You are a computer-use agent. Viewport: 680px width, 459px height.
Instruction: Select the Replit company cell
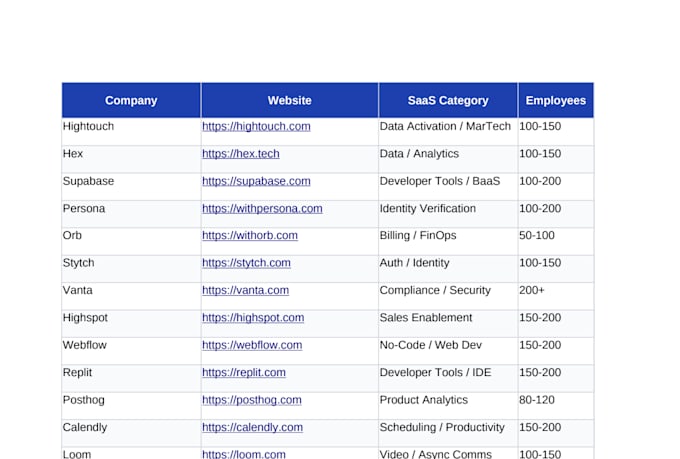(131, 378)
